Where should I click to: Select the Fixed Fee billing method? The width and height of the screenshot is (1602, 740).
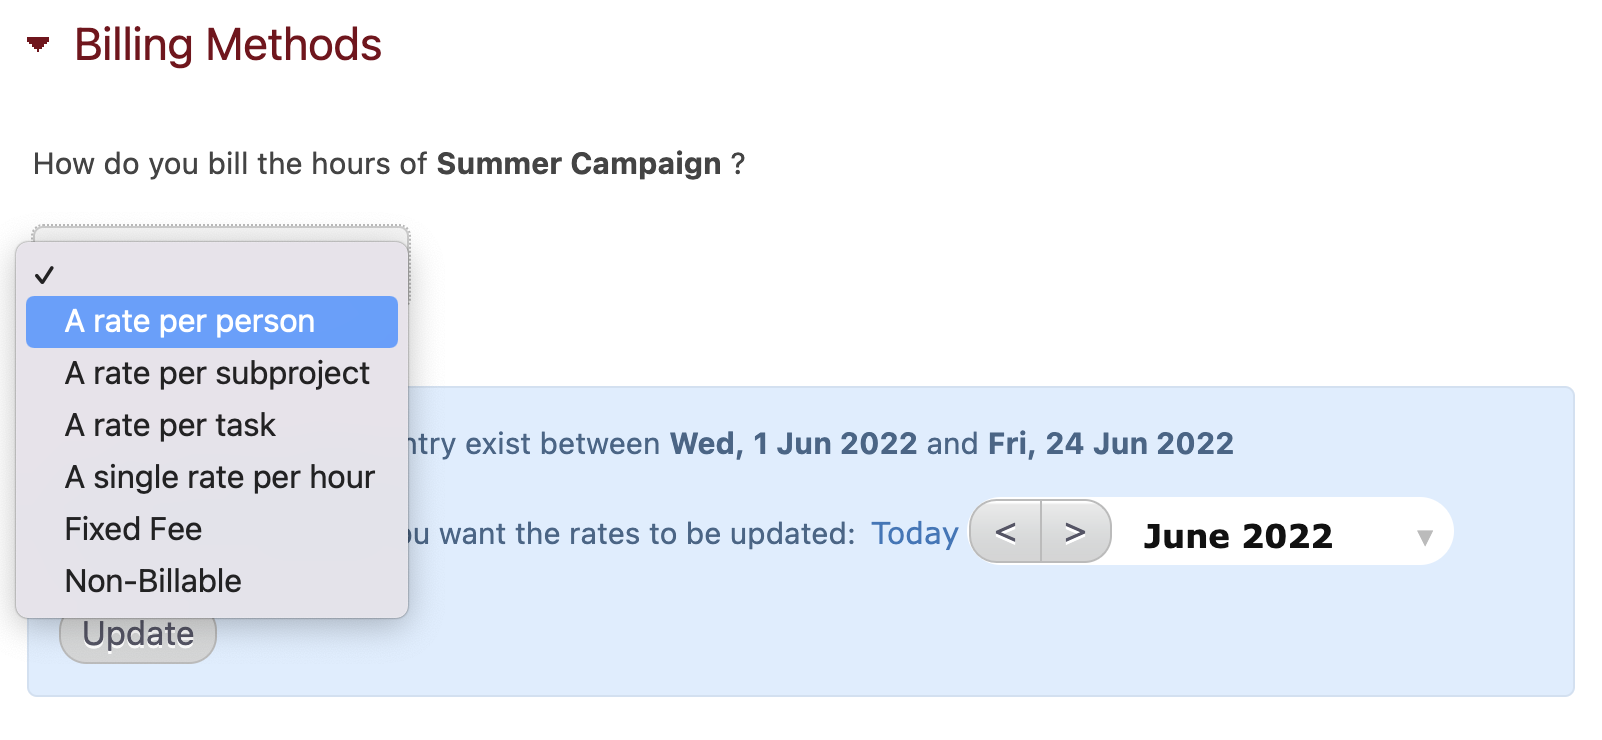[x=133, y=529]
